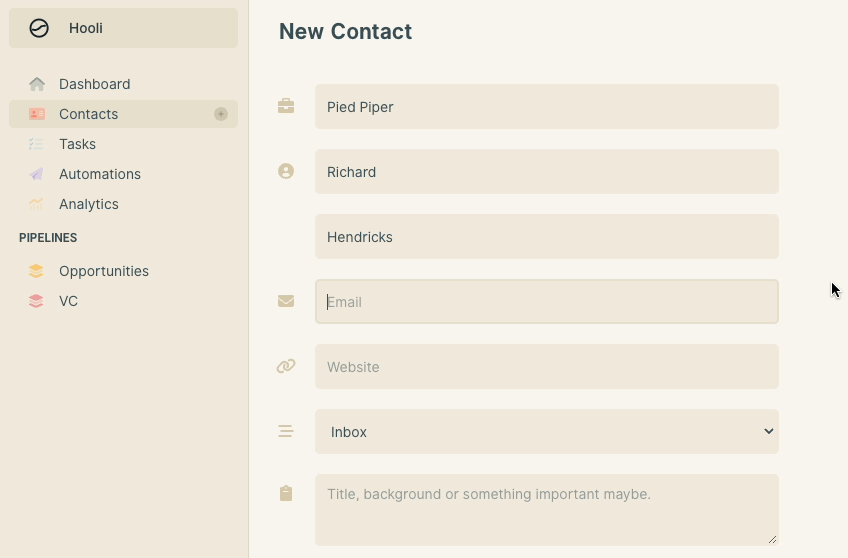Click the Tasks checklist icon
This screenshot has width=848, height=558.
[36, 144]
